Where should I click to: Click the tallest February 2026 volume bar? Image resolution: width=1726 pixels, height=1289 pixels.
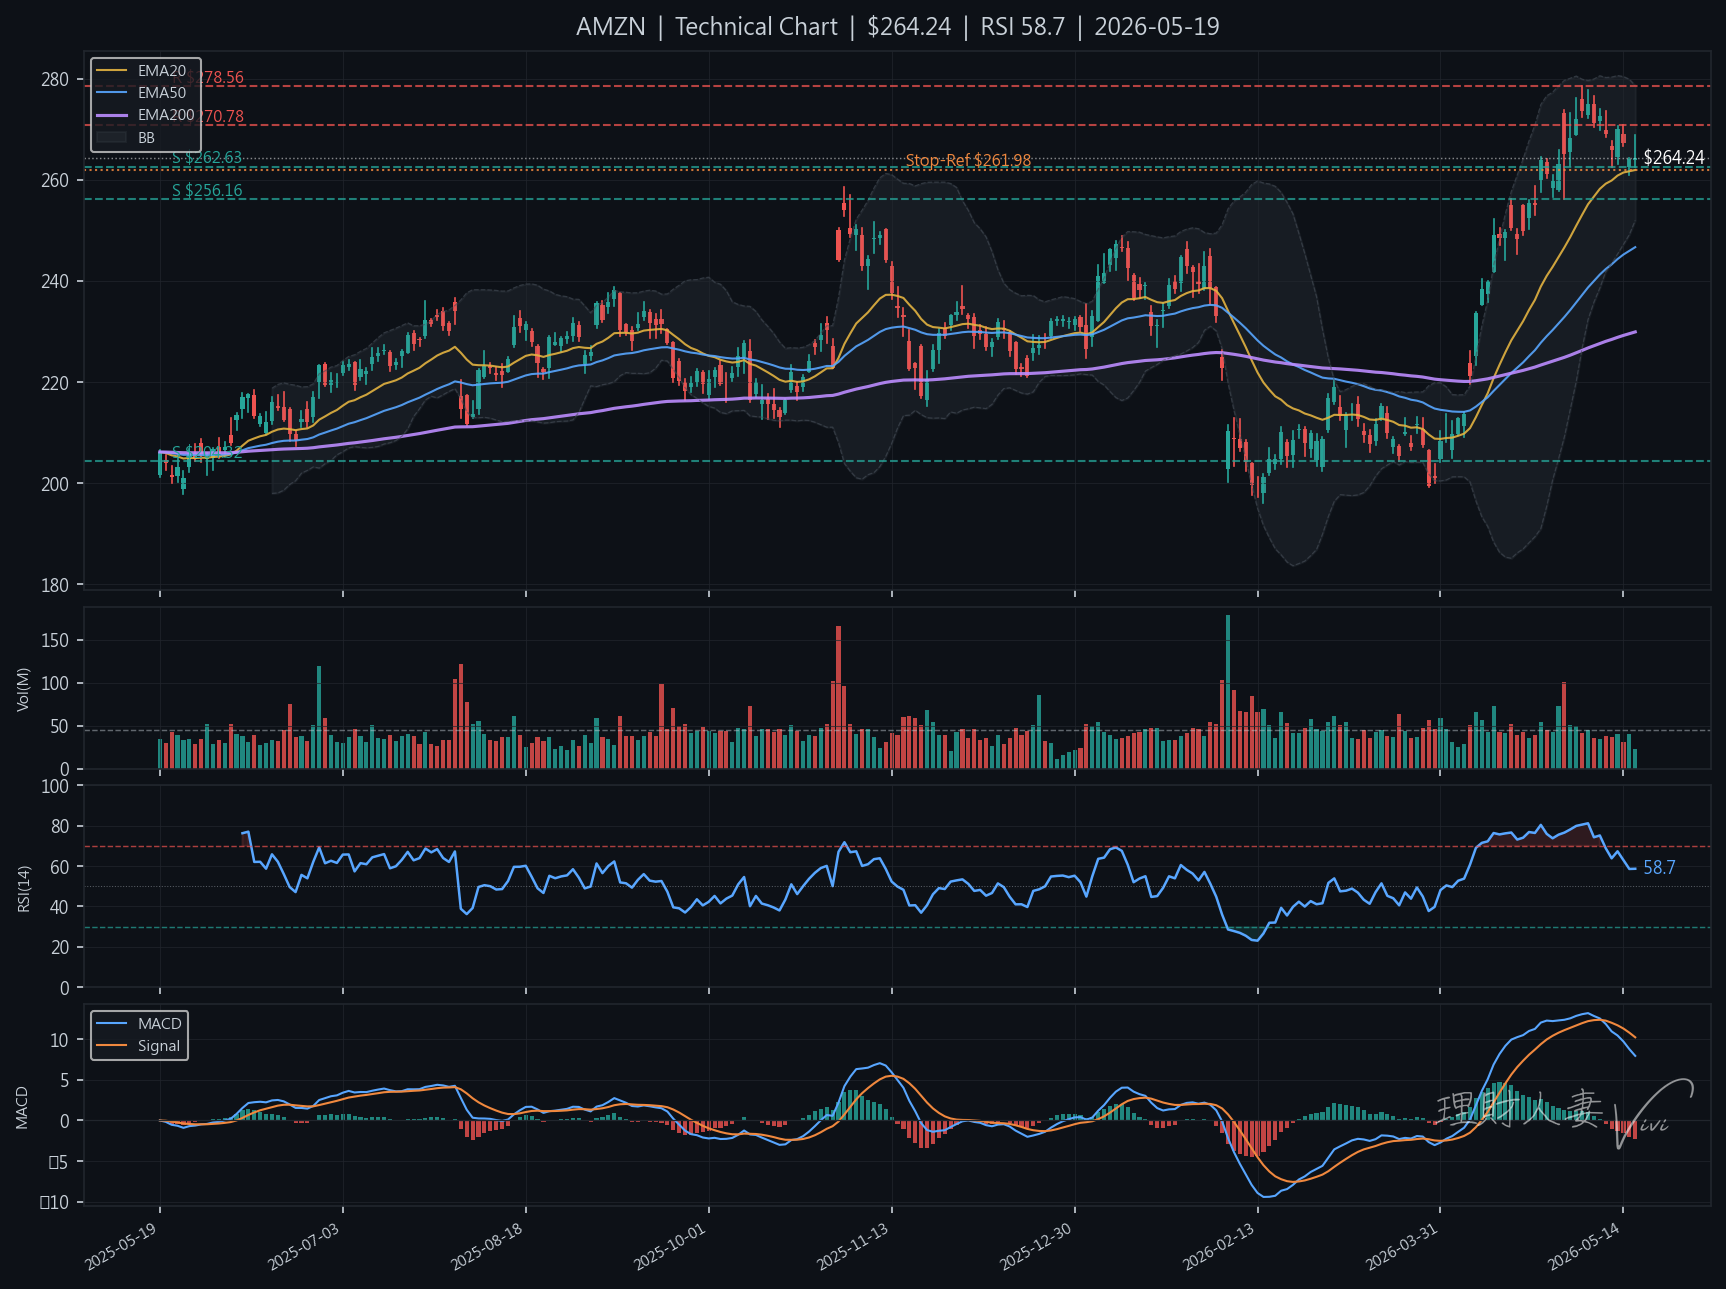pos(1228,692)
